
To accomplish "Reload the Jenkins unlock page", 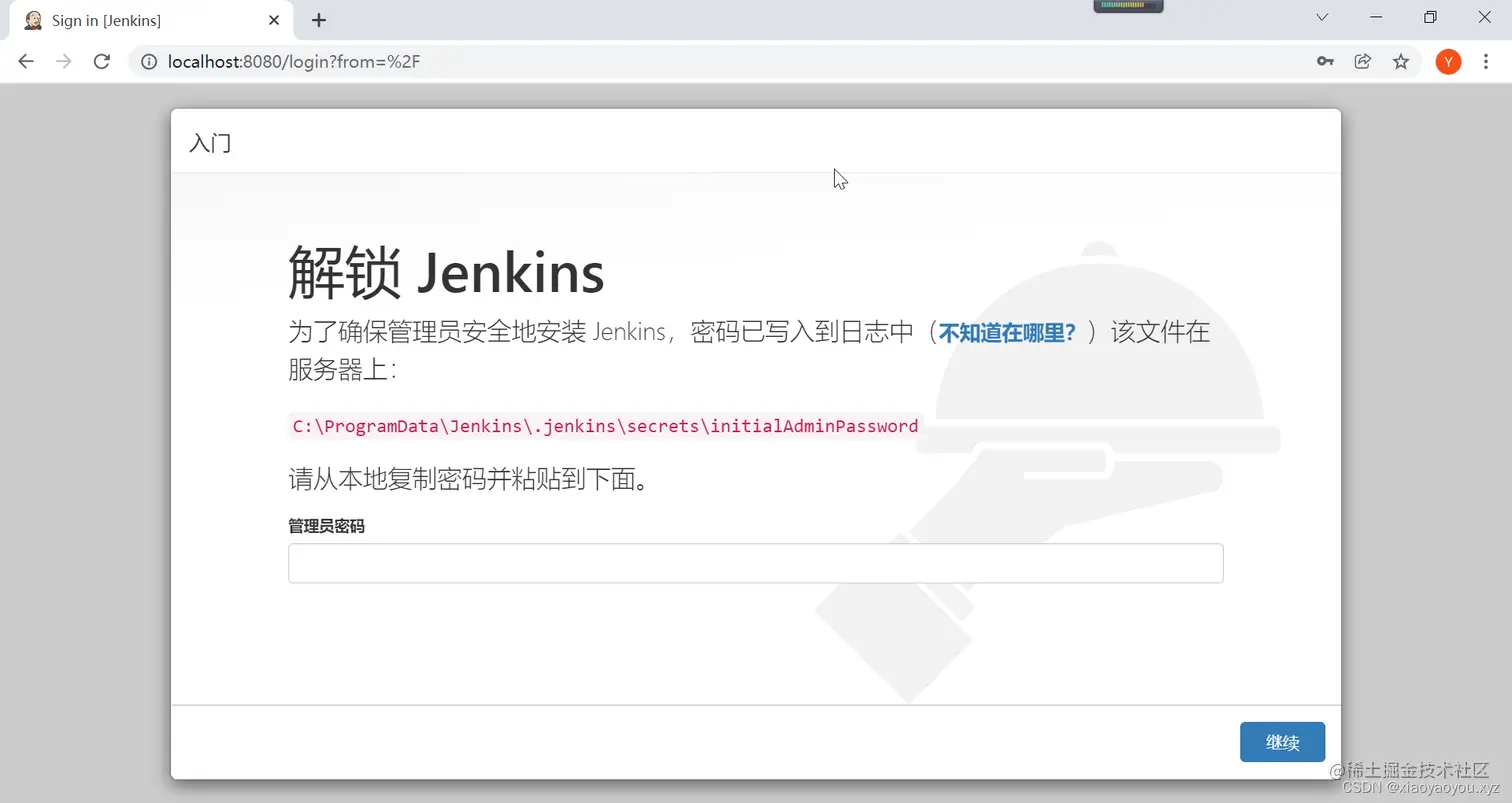I will [x=101, y=61].
